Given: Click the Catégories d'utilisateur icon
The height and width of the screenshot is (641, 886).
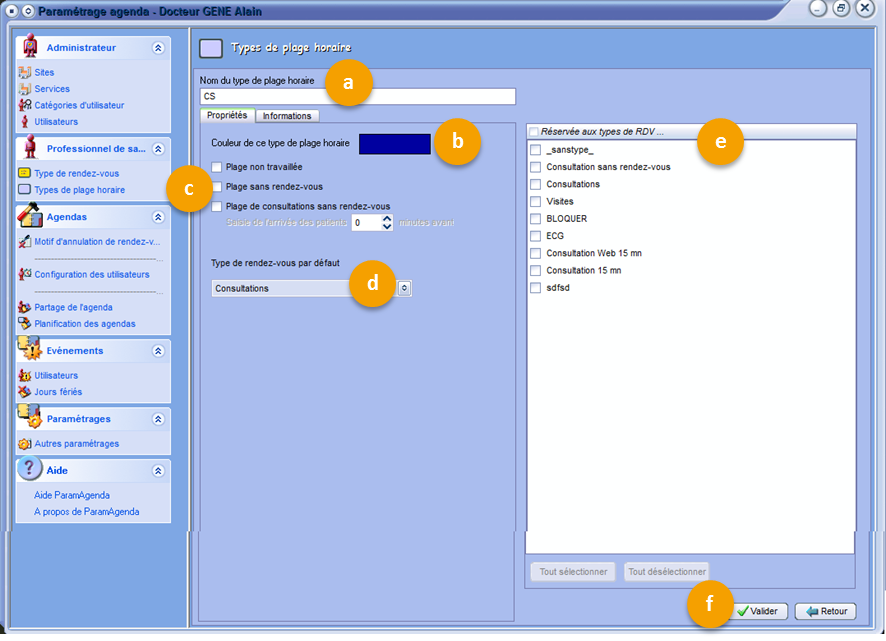Looking at the screenshot, I should pyautogui.click(x=25, y=105).
